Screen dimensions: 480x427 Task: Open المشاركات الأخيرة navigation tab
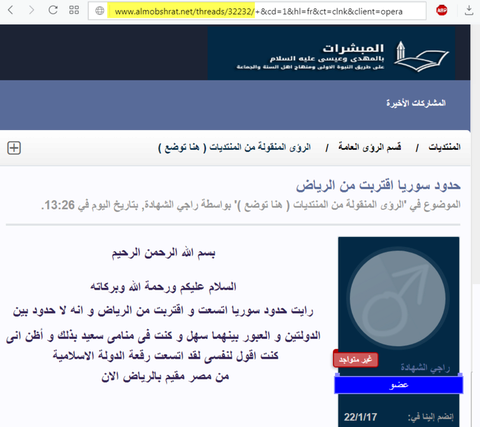point(416,103)
